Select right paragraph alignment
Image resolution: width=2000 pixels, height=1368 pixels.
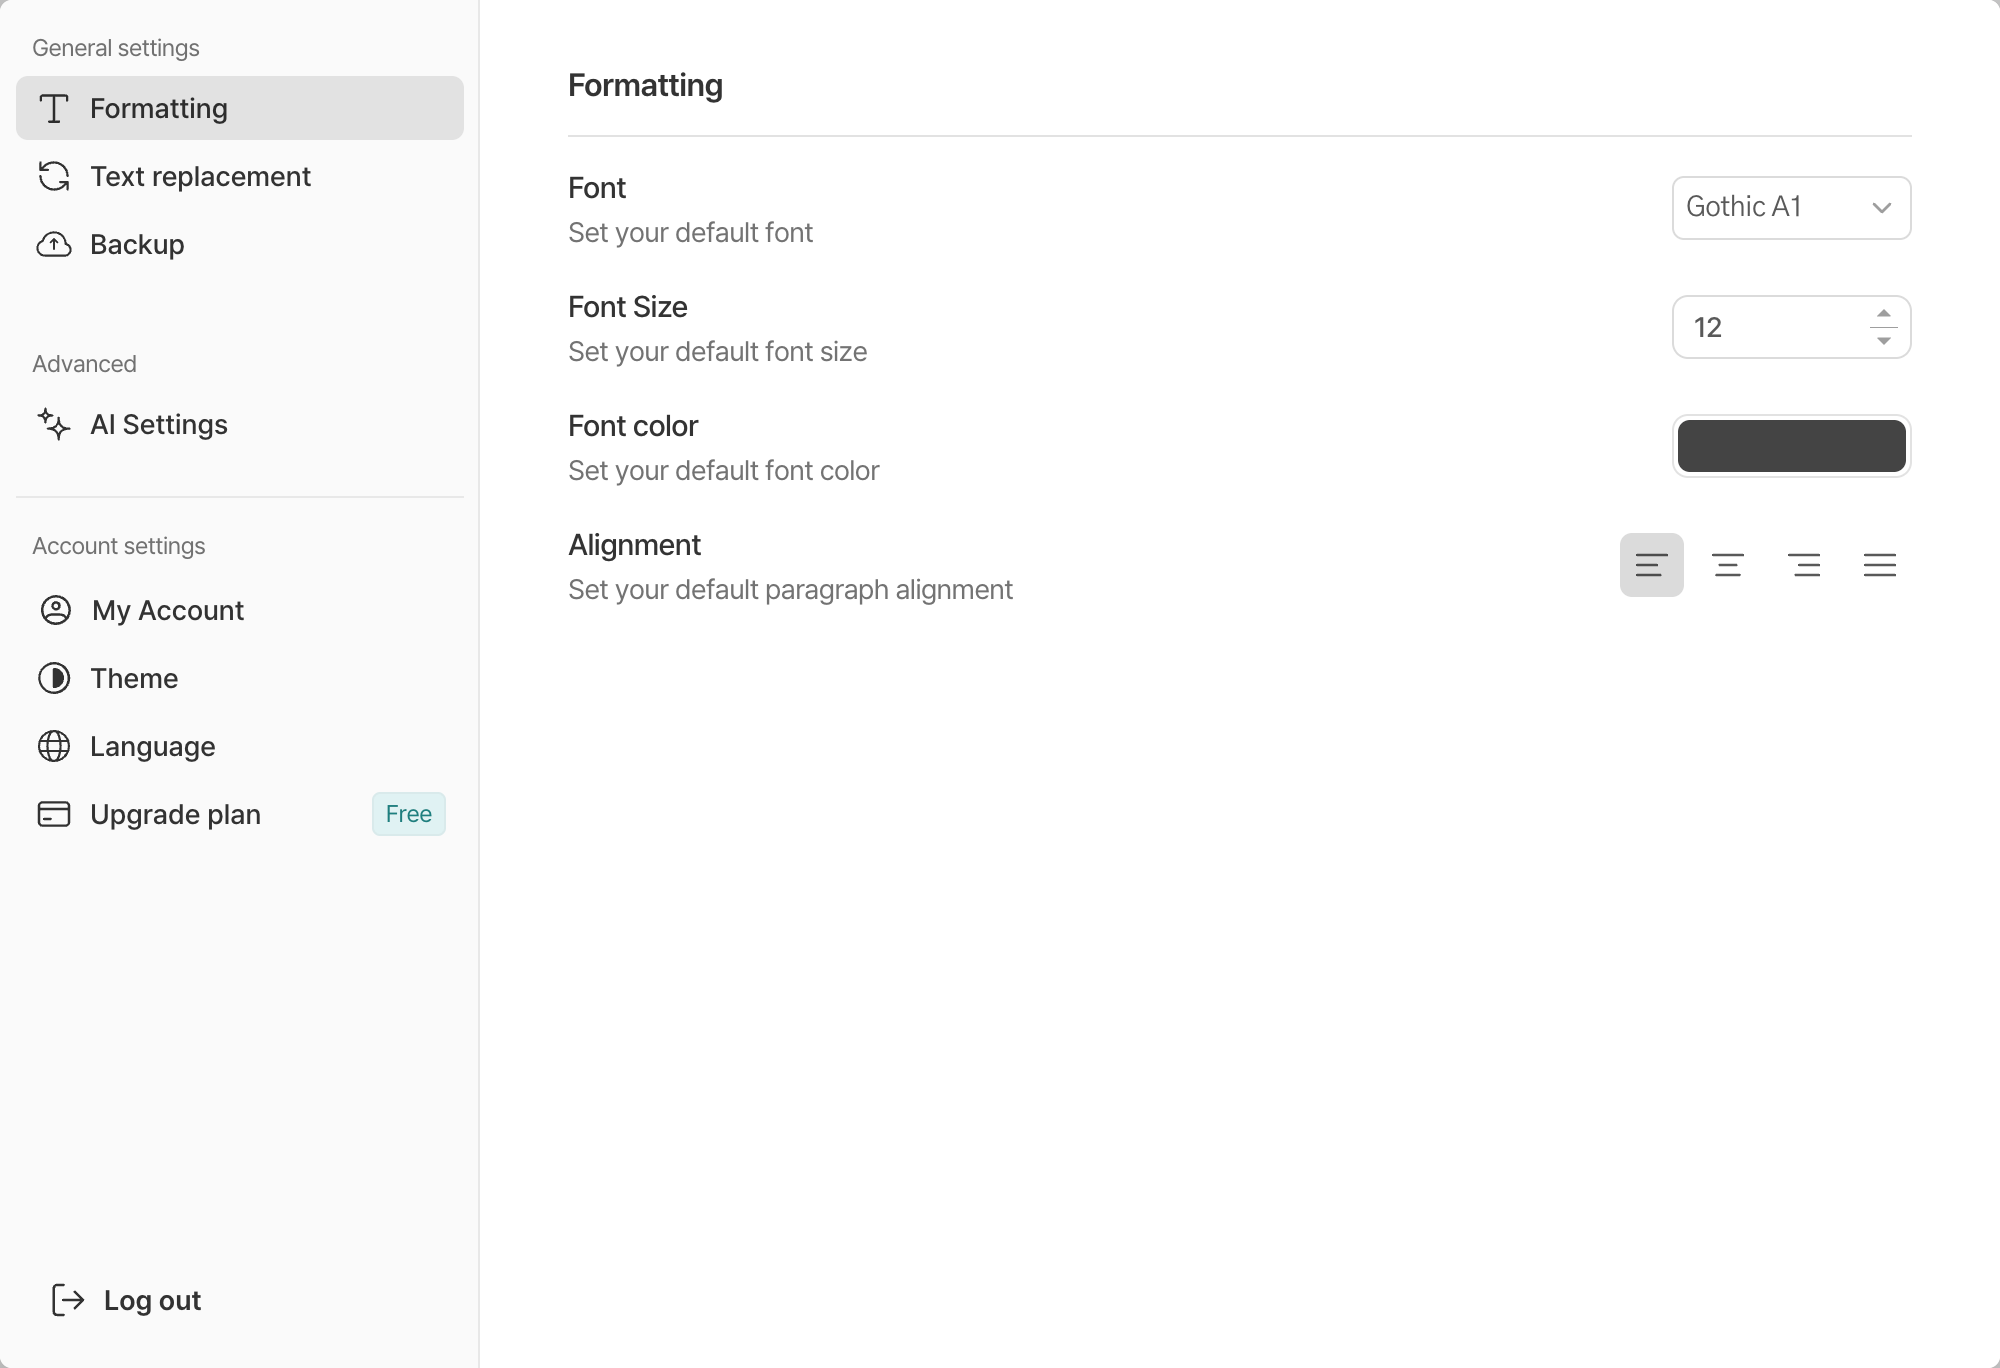pos(1804,565)
